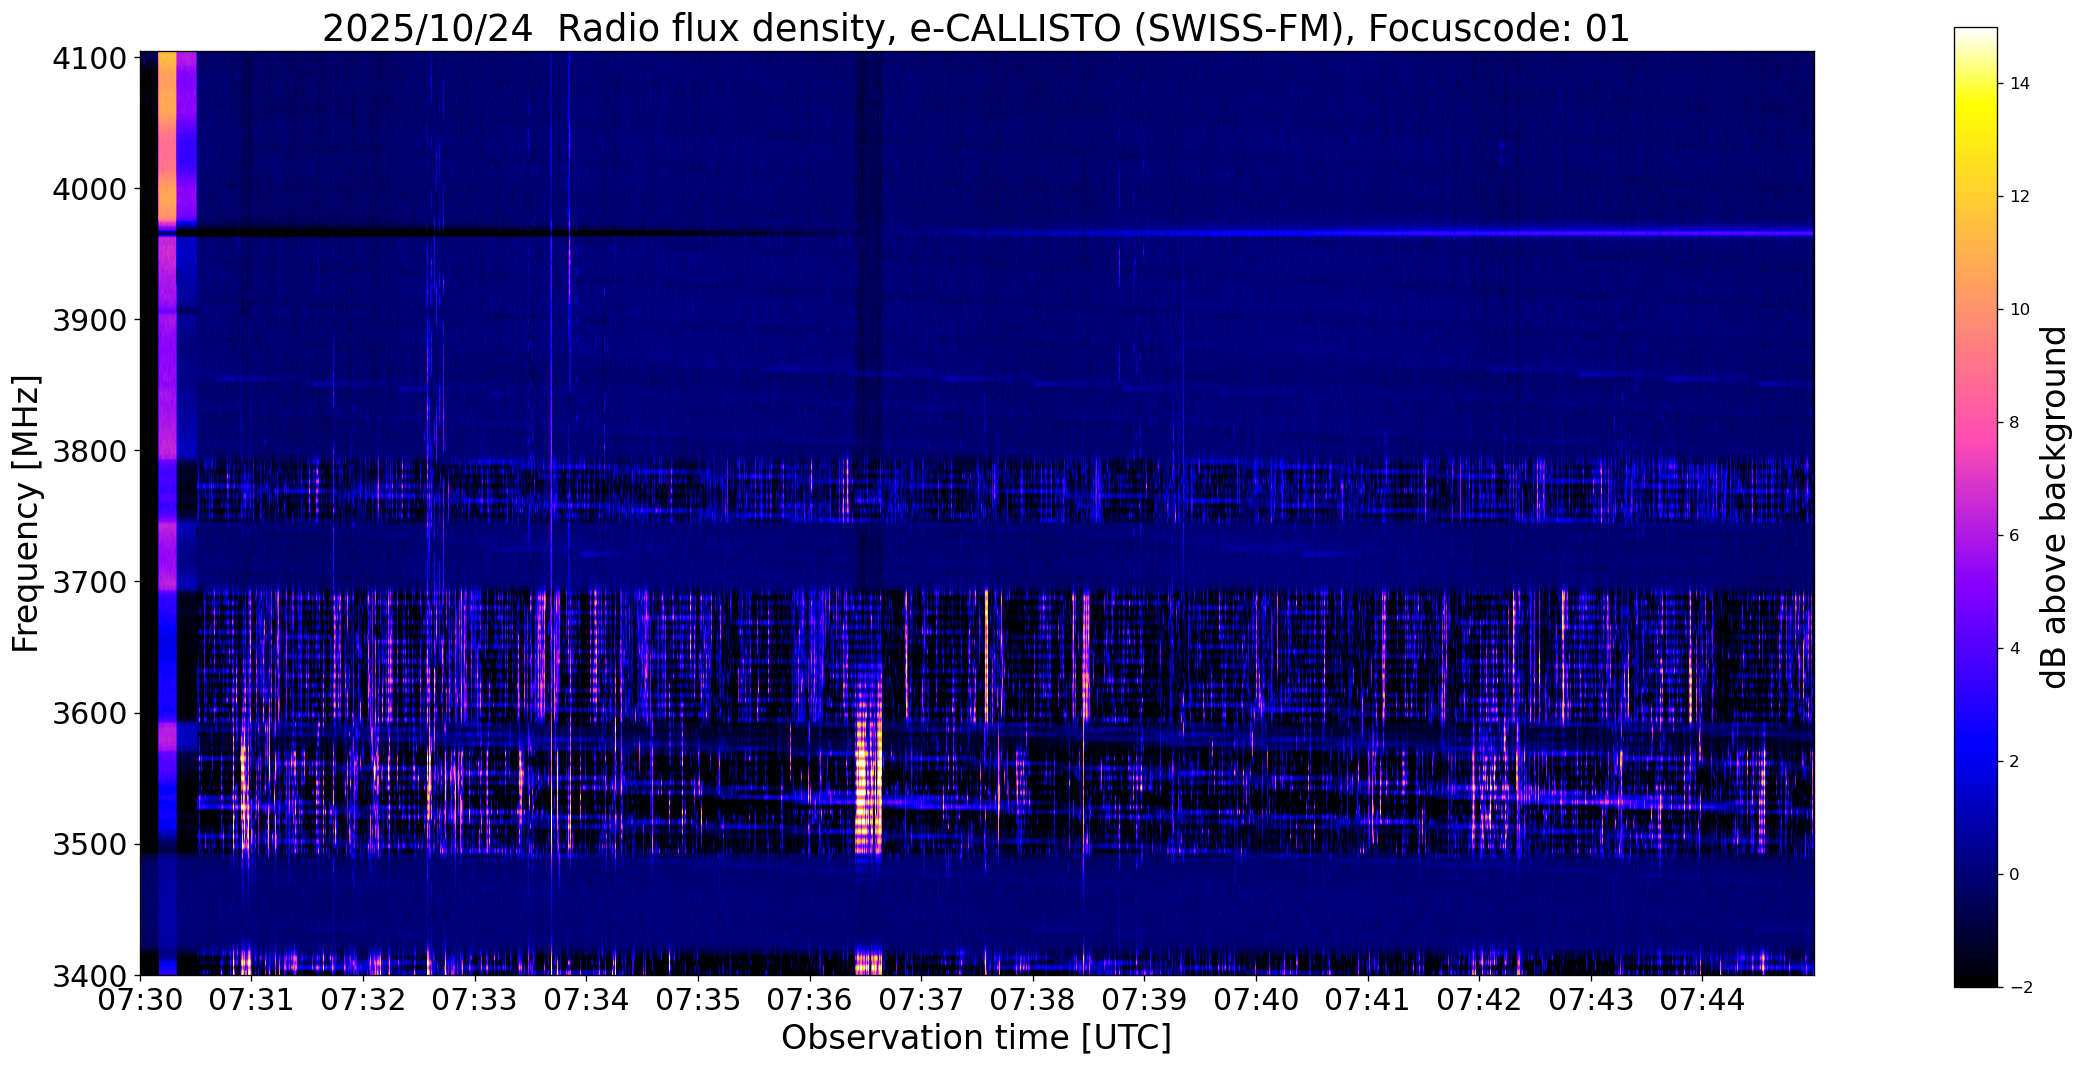Click the 3700 frequency tick label

pyautogui.click(x=90, y=582)
